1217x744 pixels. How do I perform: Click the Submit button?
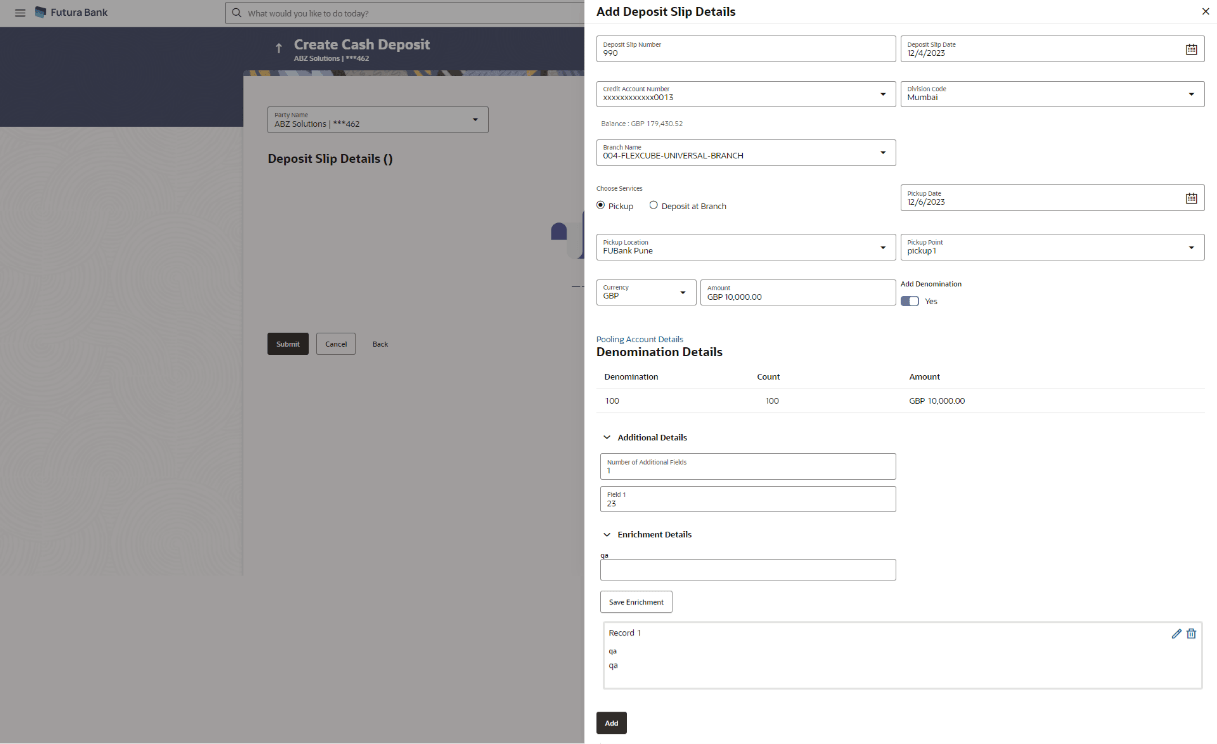tap(288, 344)
